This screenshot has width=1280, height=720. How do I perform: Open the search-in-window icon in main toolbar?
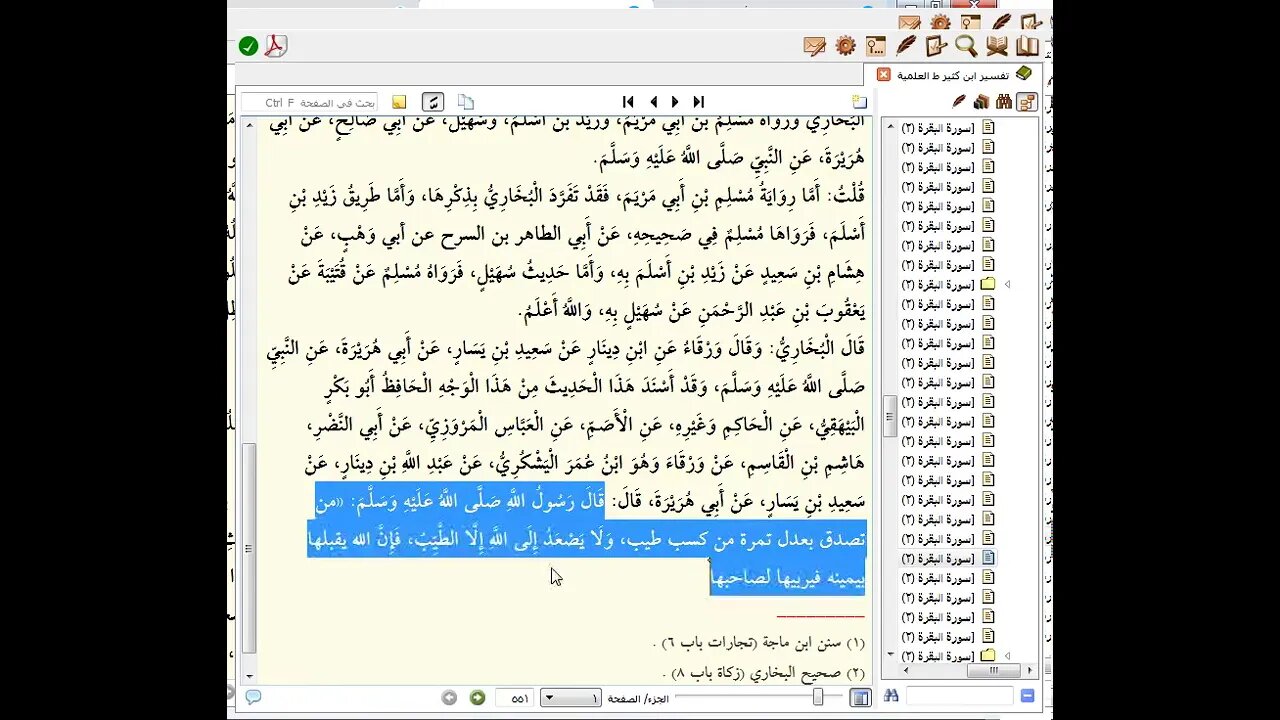(876, 46)
